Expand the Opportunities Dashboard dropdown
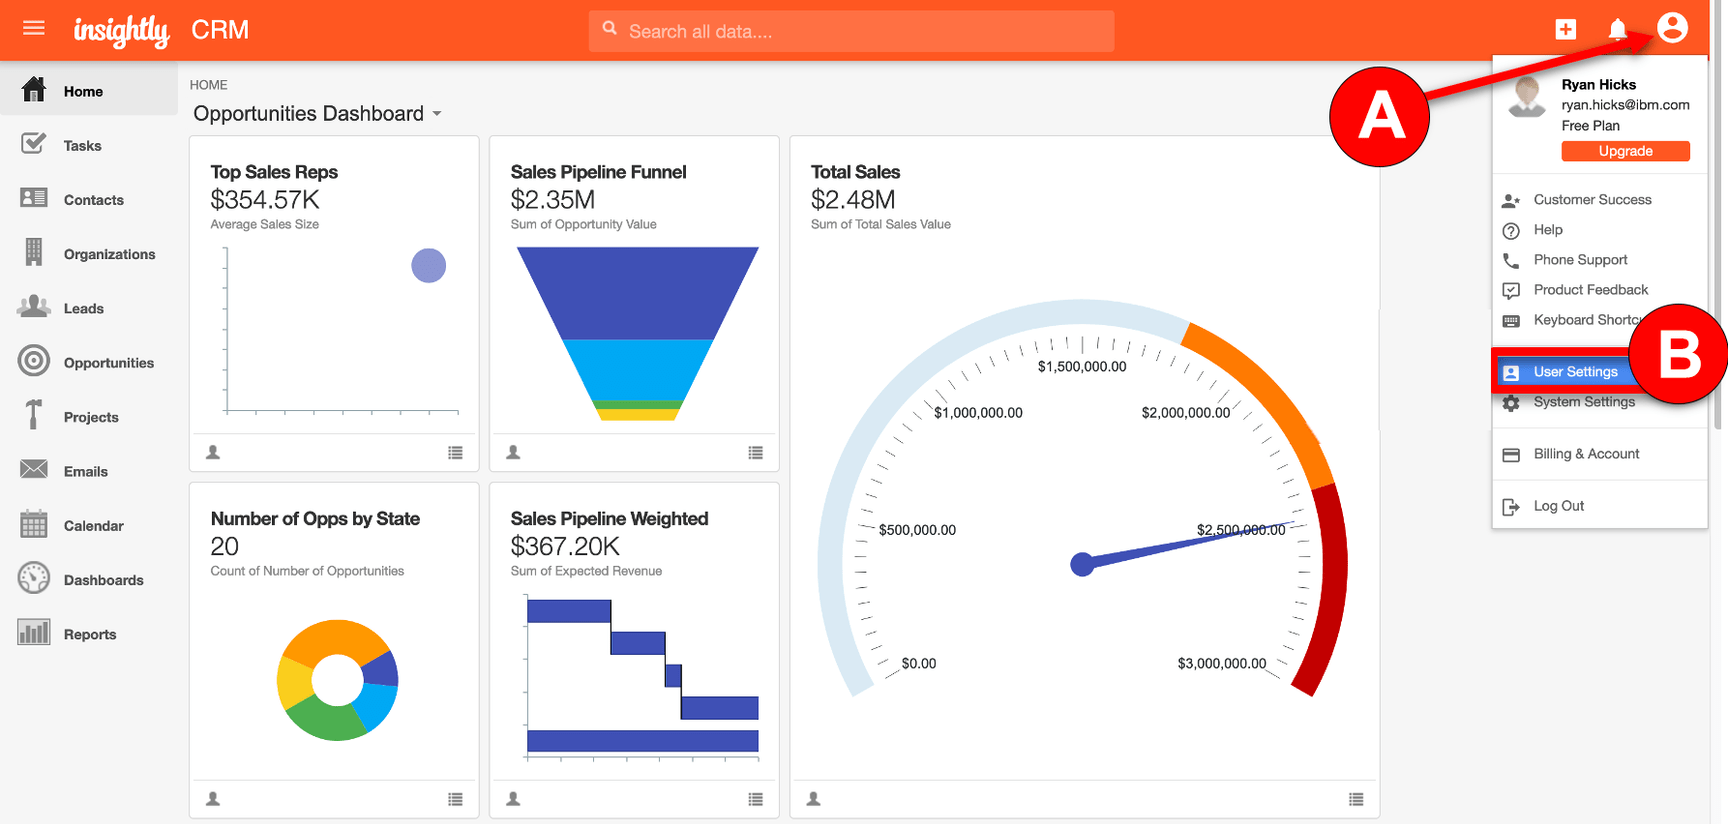The height and width of the screenshot is (824, 1728). [x=437, y=114]
